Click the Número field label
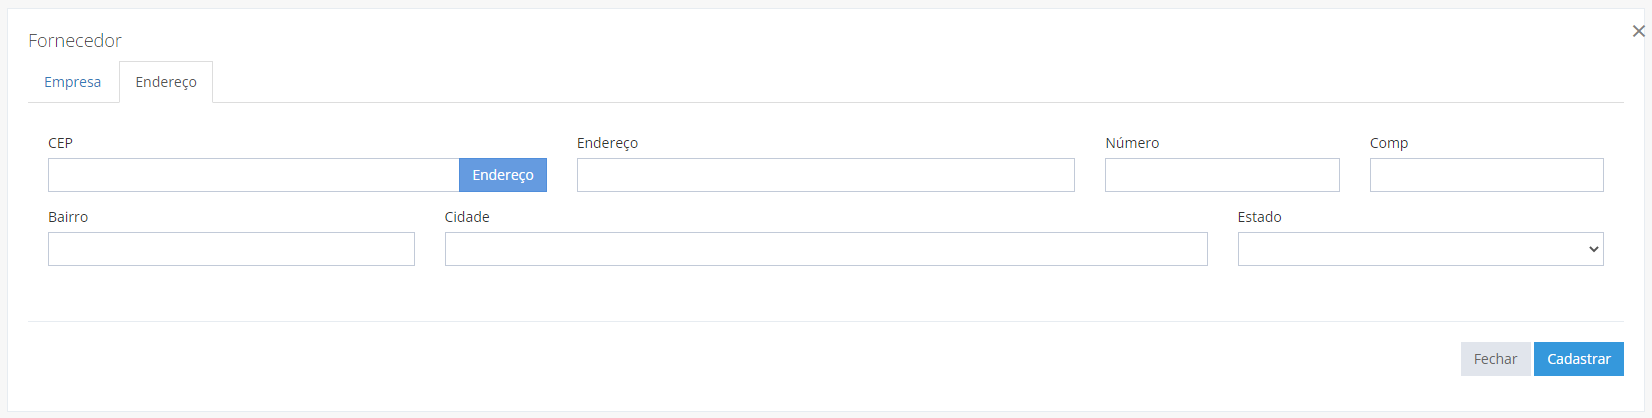The width and height of the screenshot is (1652, 418). pos(1132,143)
